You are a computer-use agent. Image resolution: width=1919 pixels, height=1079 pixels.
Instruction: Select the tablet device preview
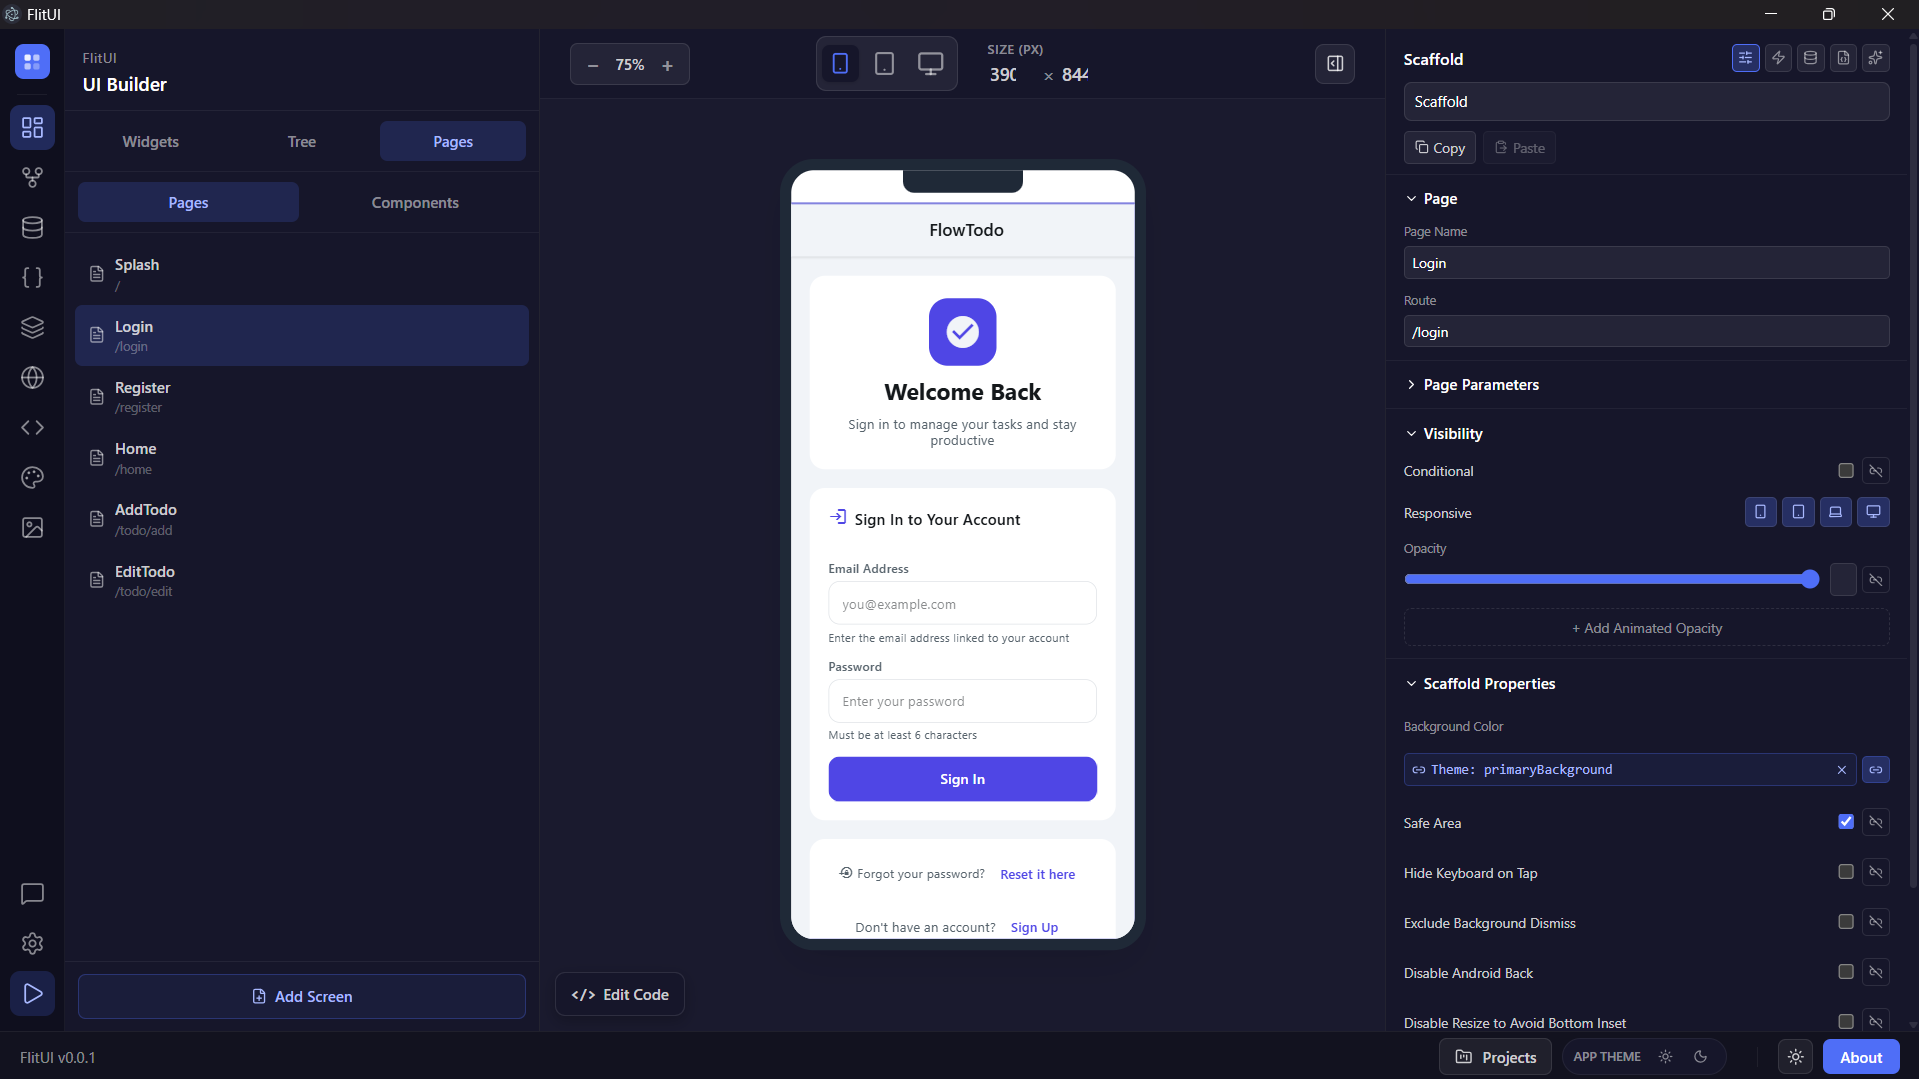(884, 64)
